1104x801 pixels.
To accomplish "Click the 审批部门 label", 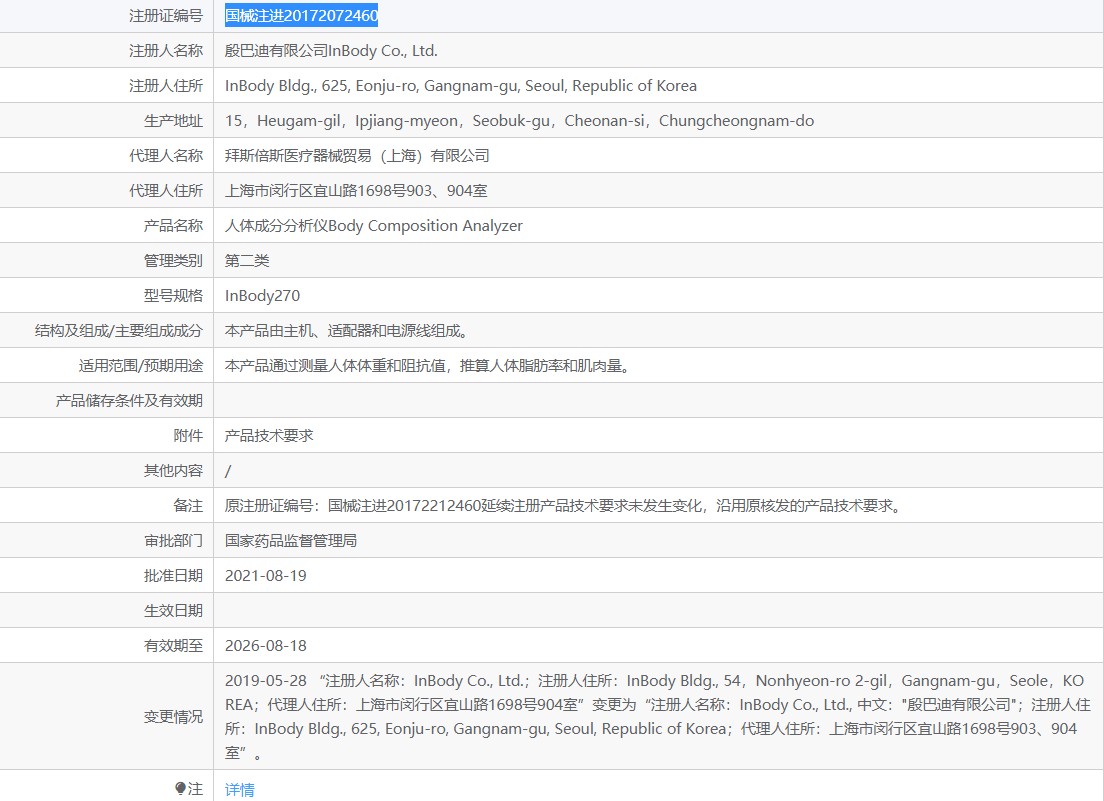I will (173, 541).
